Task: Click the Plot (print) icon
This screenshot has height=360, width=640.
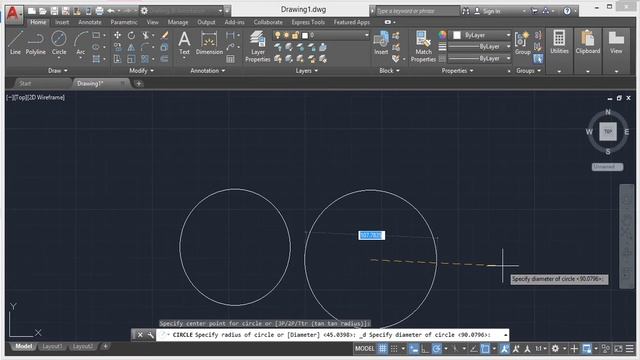Action: click(99, 11)
